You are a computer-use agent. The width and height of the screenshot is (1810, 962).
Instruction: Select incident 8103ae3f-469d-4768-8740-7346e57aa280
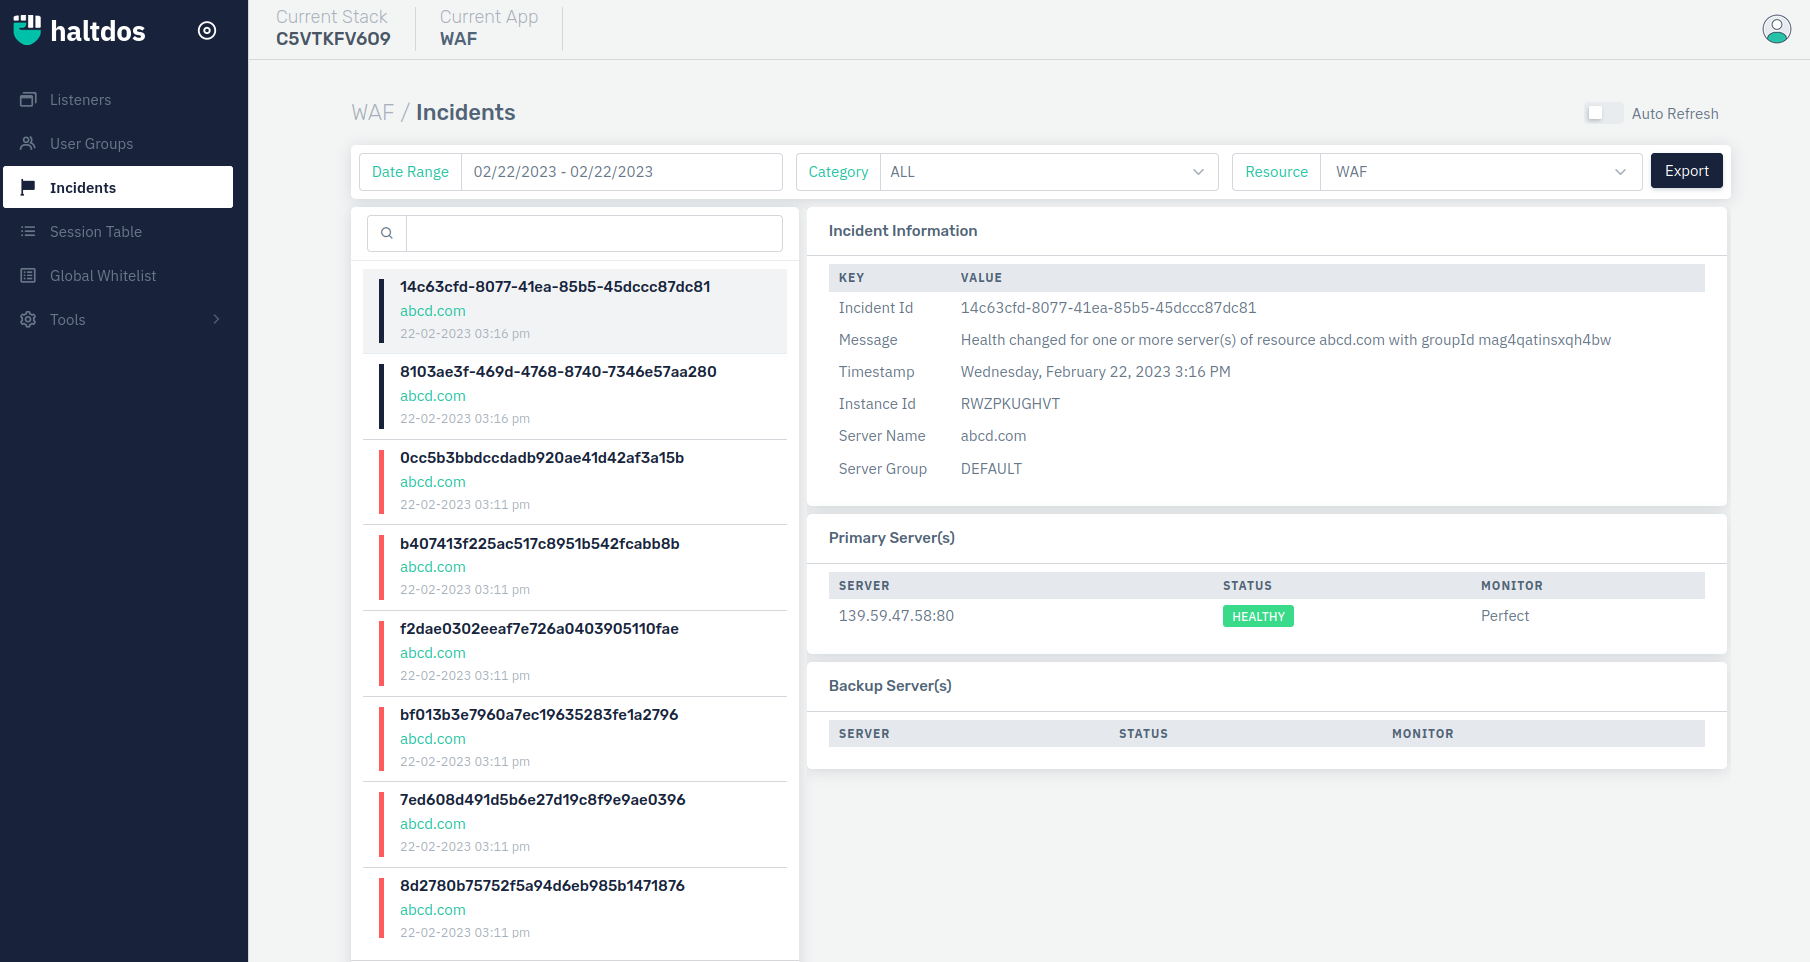(575, 396)
